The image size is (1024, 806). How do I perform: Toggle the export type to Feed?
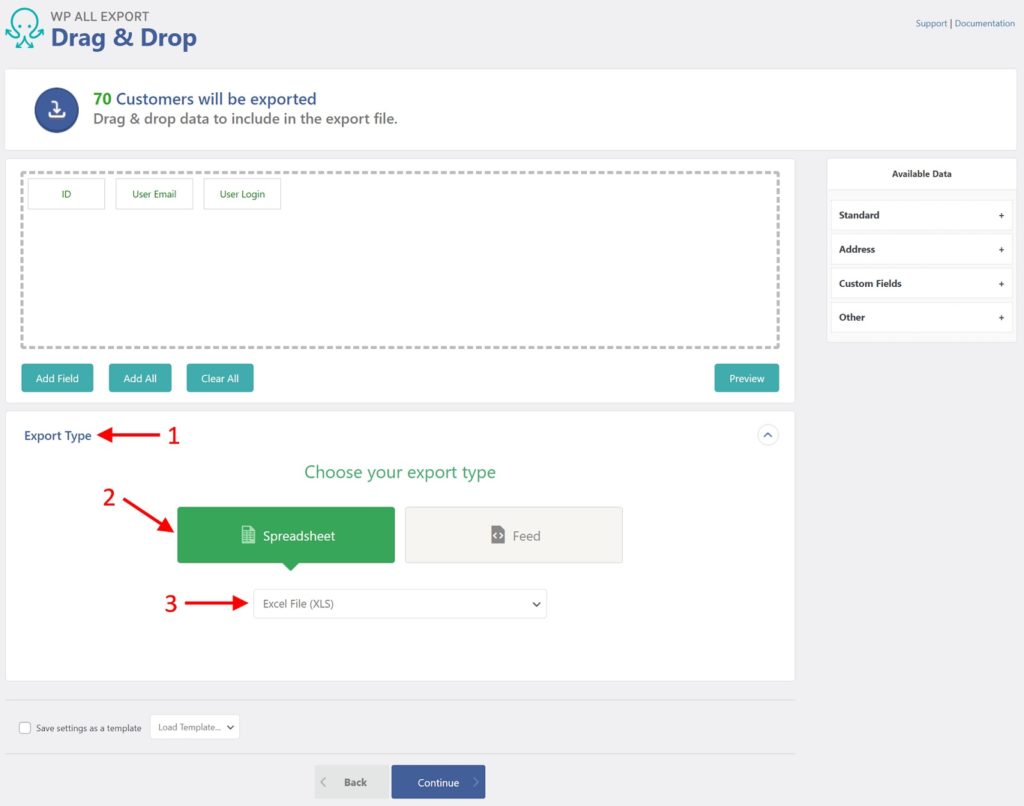point(513,535)
